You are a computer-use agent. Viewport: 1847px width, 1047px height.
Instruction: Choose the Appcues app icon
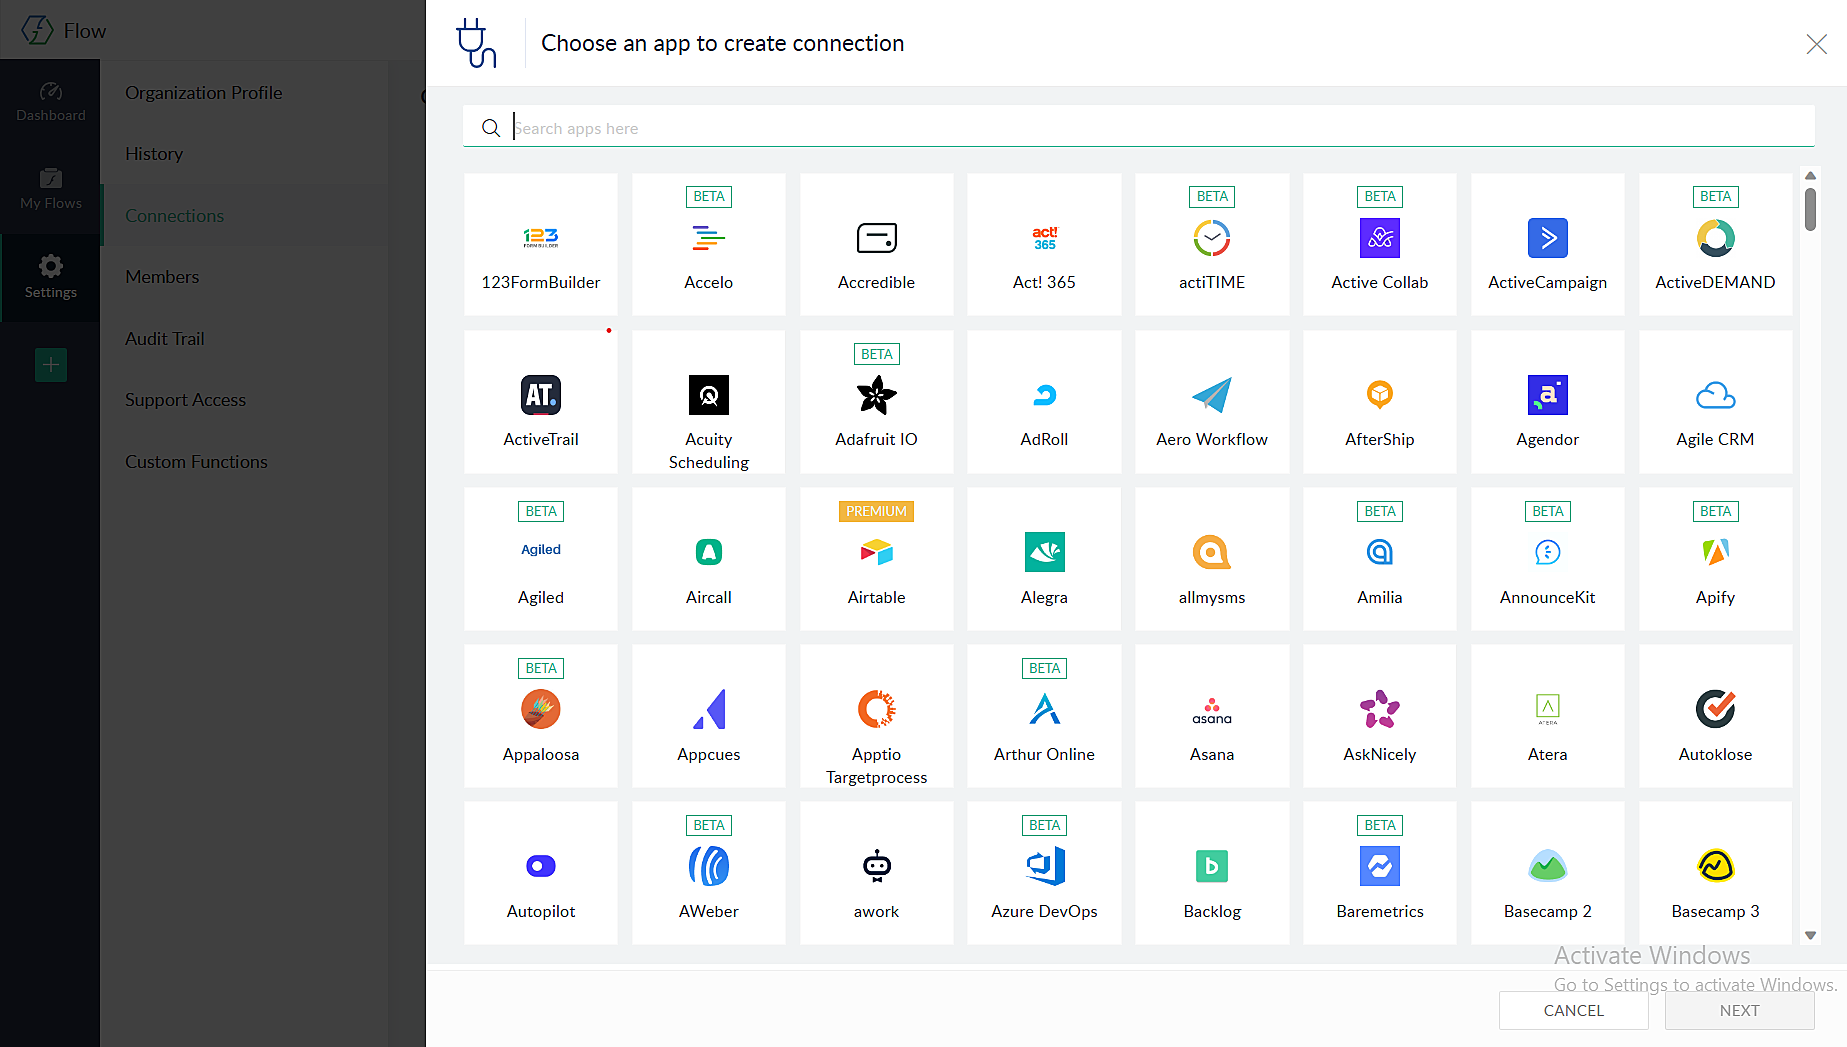pos(709,709)
